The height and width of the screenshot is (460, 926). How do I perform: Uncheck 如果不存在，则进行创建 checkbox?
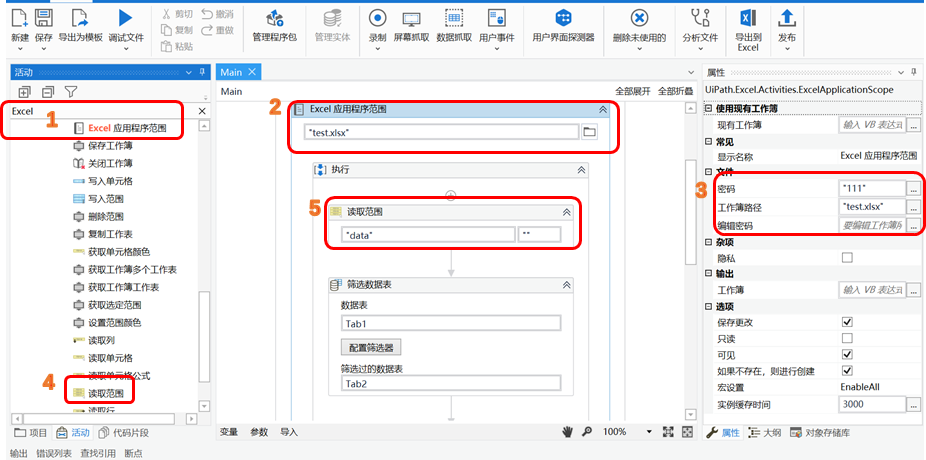coord(847,371)
